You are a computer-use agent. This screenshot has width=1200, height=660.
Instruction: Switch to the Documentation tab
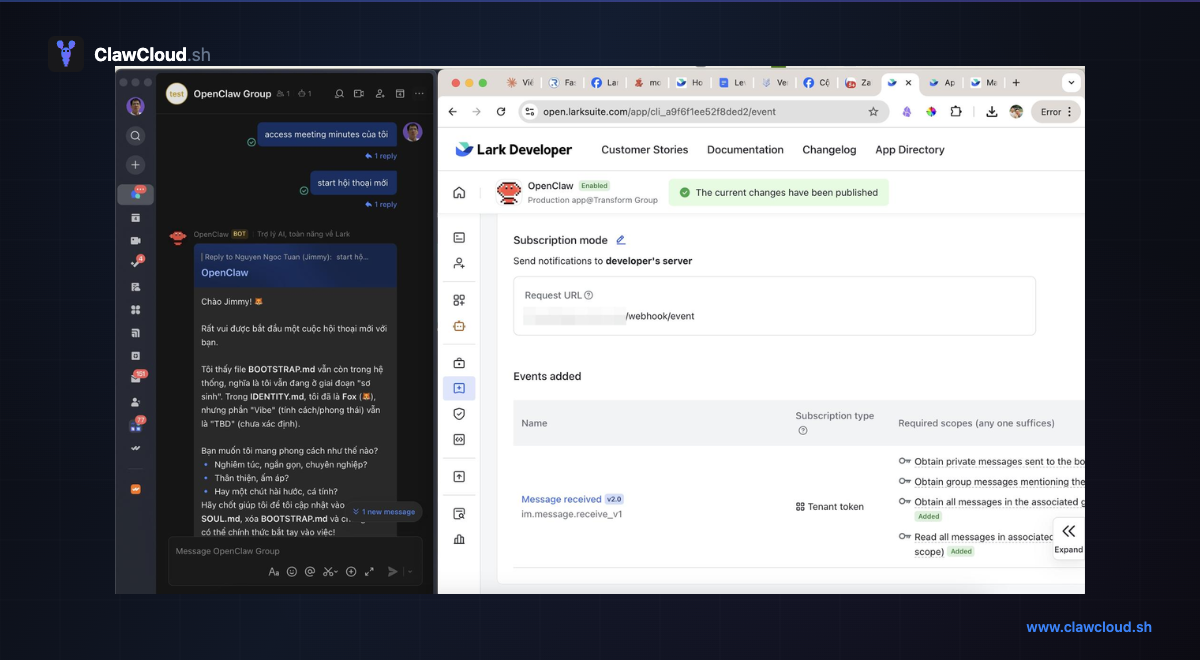point(745,149)
